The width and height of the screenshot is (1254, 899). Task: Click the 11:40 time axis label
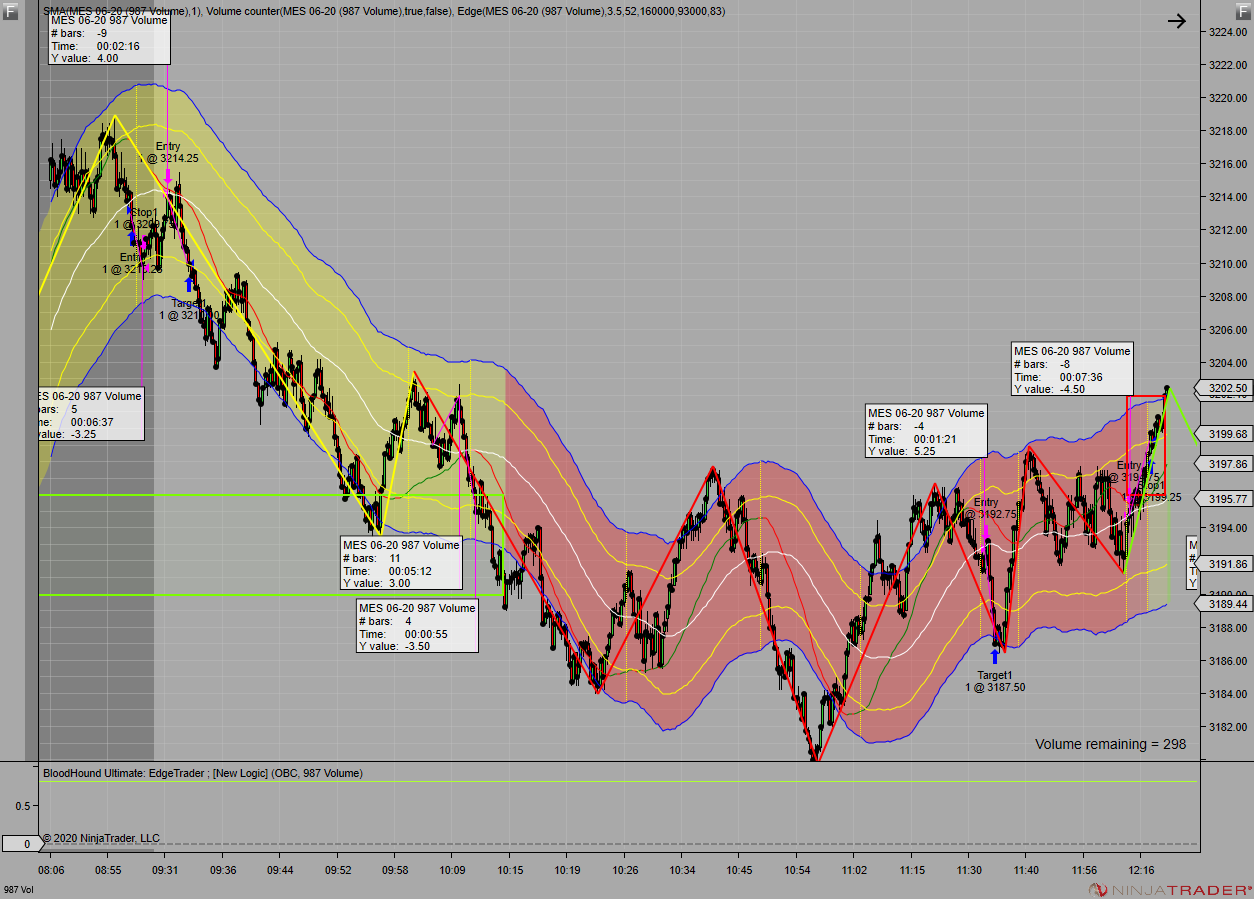(x=1026, y=871)
